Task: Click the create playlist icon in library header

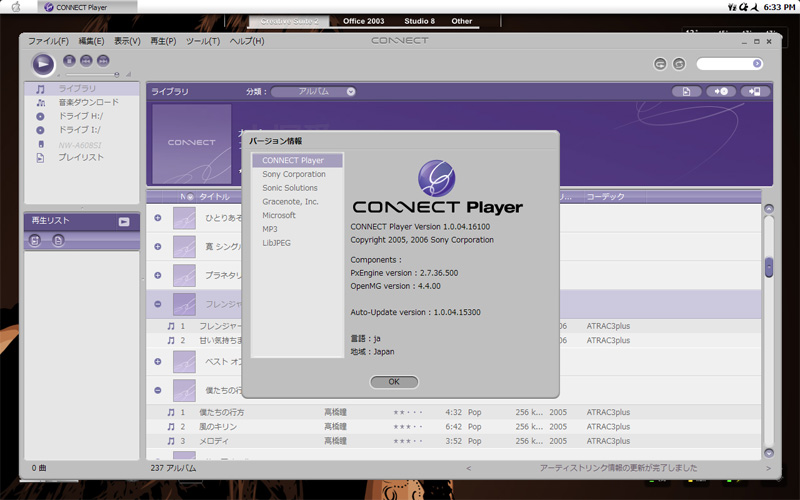Action: coord(686,92)
